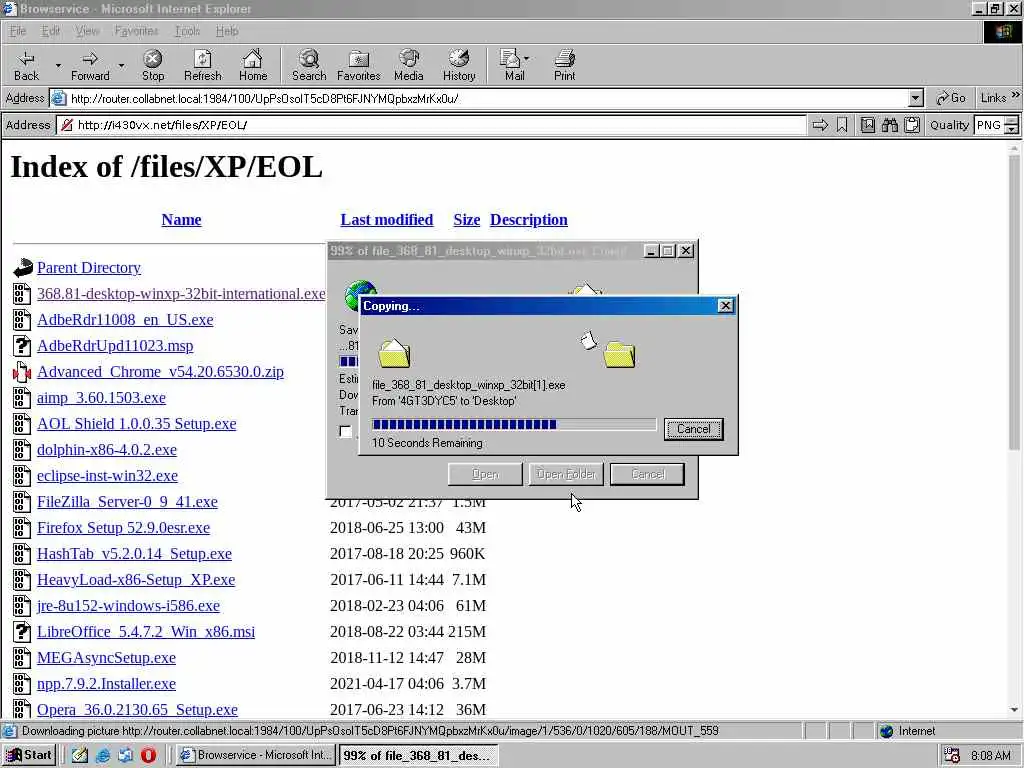The image size is (1024, 768).
Task: Click the Outlook Express quick launch icon
Action: click(125, 755)
